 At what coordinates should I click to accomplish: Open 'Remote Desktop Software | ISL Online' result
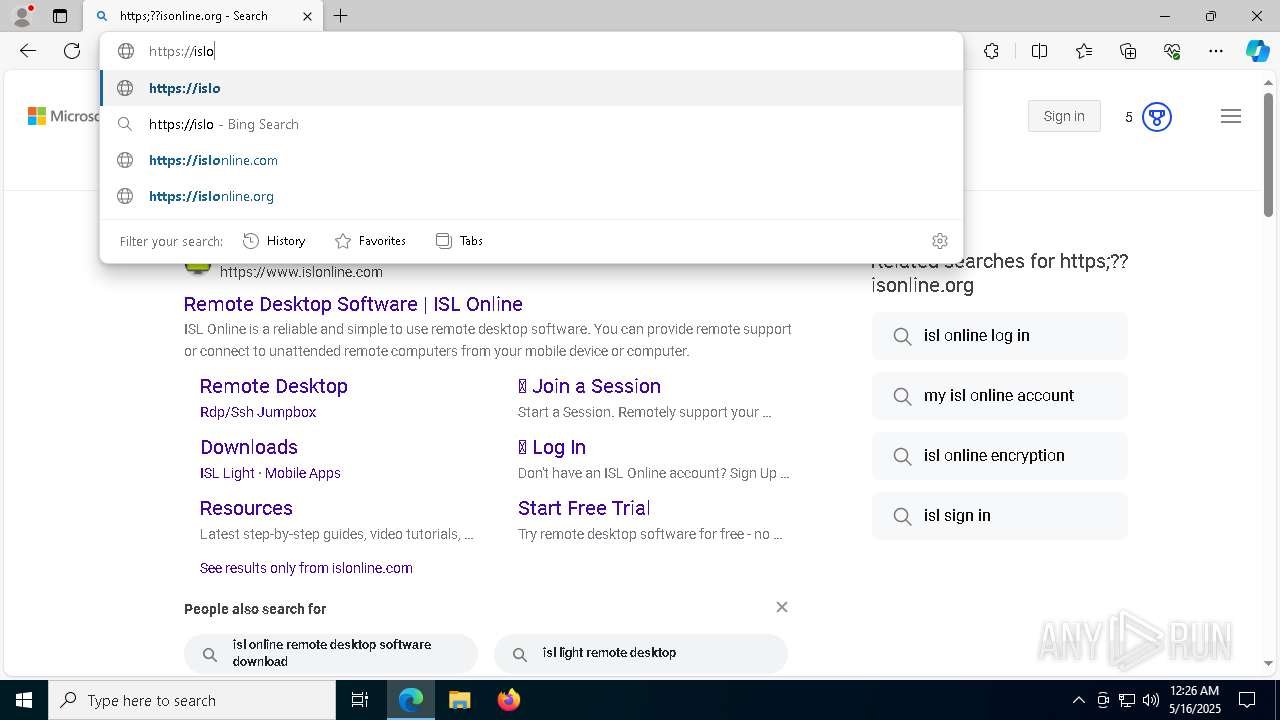pyautogui.click(x=353, y=304)
